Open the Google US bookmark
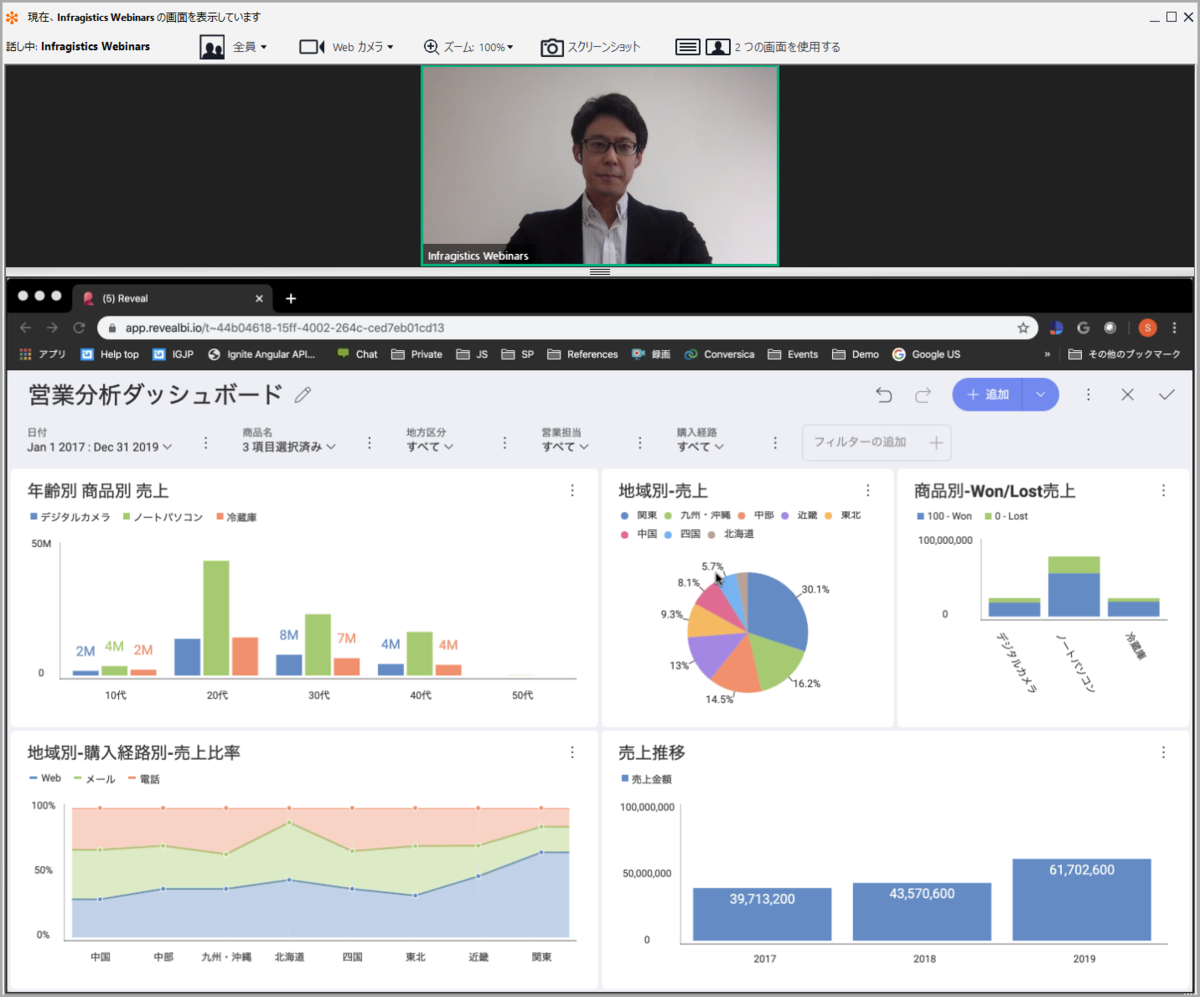Image resolution: width=1200 pixels, height=997 pixels. [926, 354]
